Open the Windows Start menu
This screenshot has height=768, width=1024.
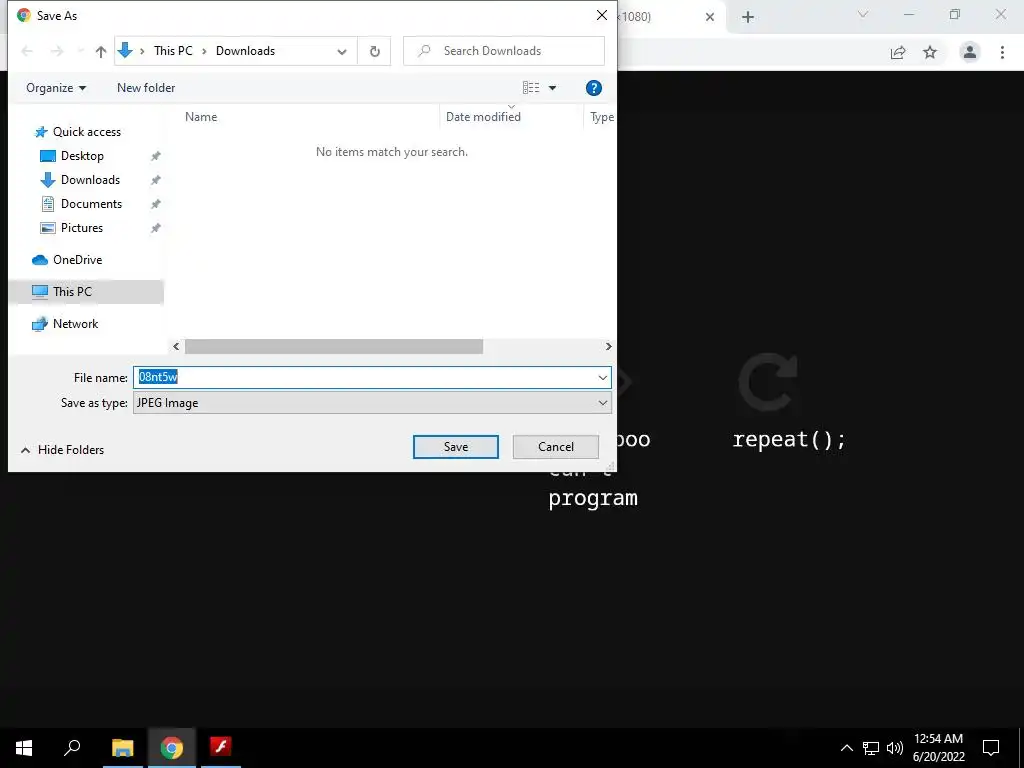tap(24, 747)
